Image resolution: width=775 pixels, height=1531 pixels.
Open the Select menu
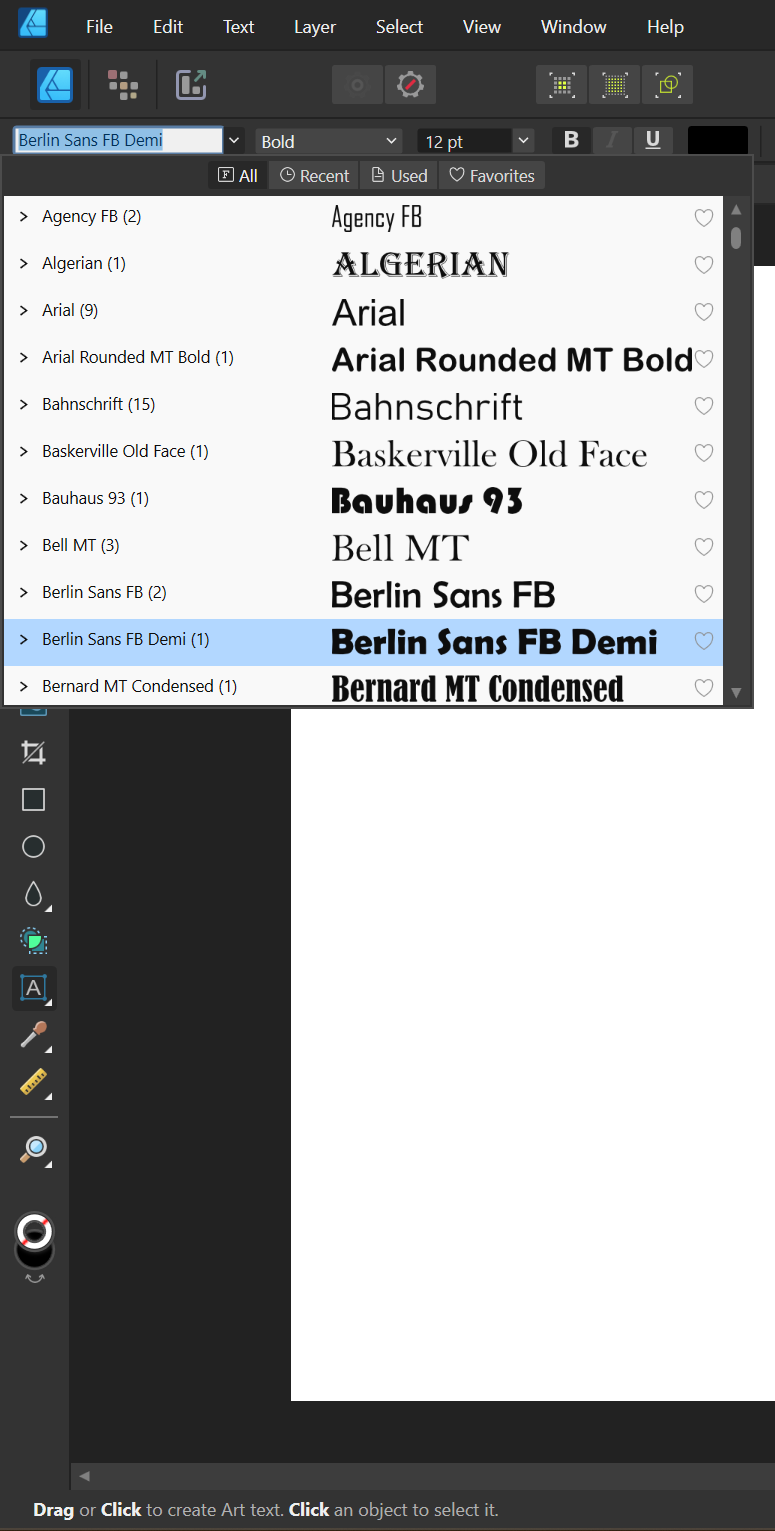click(399, 27)
